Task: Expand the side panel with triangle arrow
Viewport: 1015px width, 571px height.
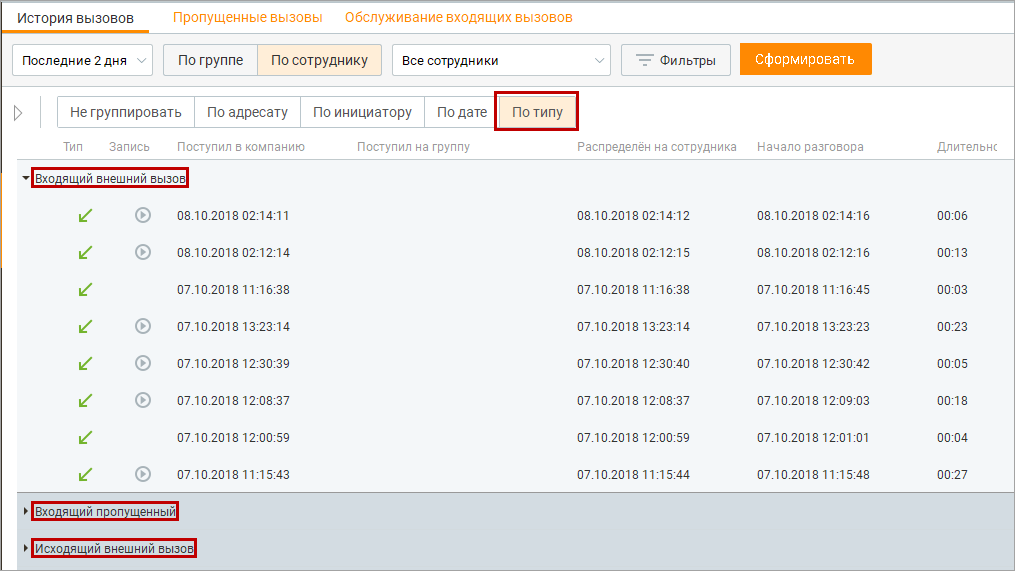Action: 18,113
